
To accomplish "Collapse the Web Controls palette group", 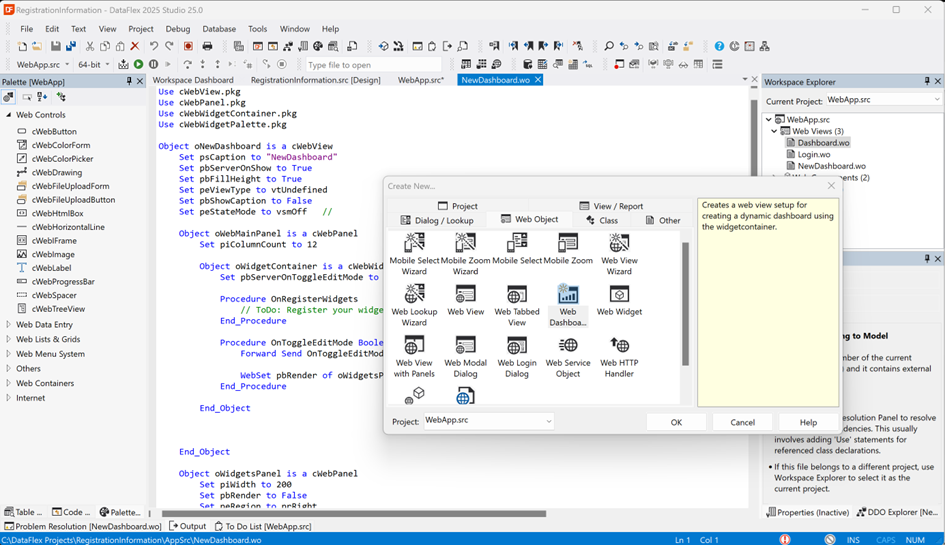I will coord(8,115).
